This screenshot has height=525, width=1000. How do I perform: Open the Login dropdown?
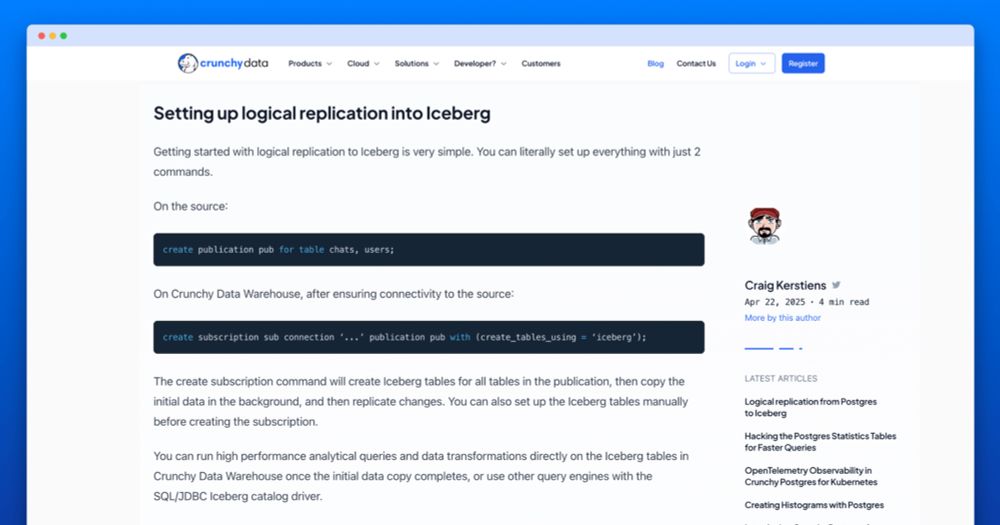point(751,63)
